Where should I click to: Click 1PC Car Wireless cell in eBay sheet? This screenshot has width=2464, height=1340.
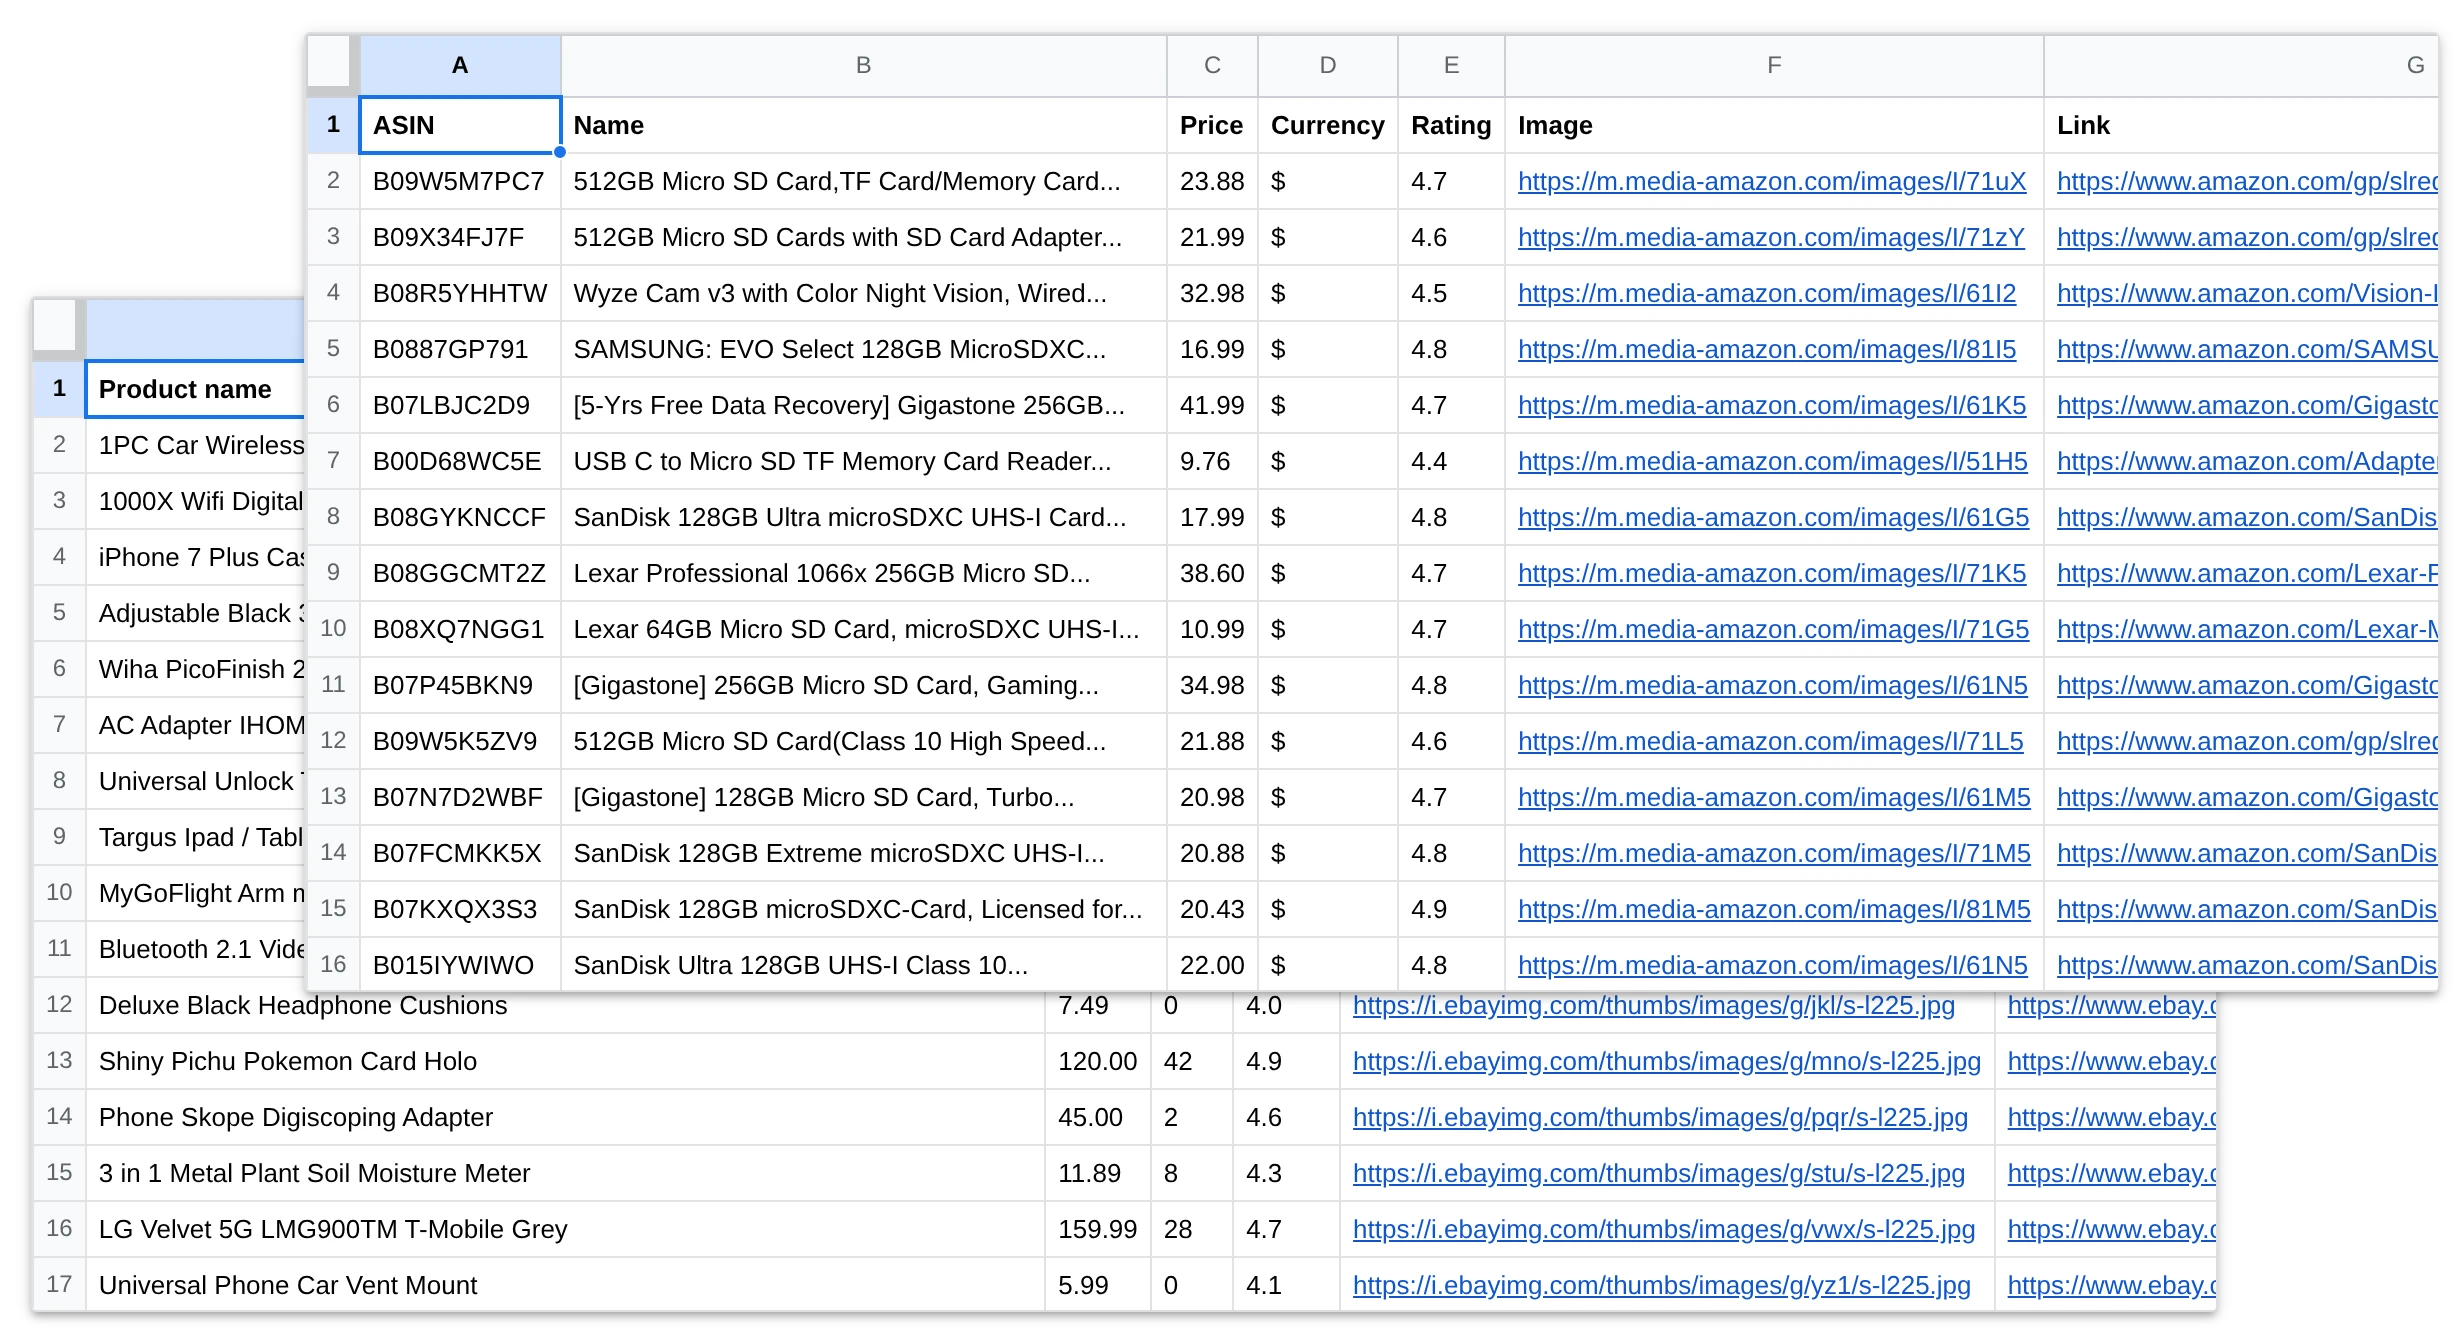coord(195,445)
